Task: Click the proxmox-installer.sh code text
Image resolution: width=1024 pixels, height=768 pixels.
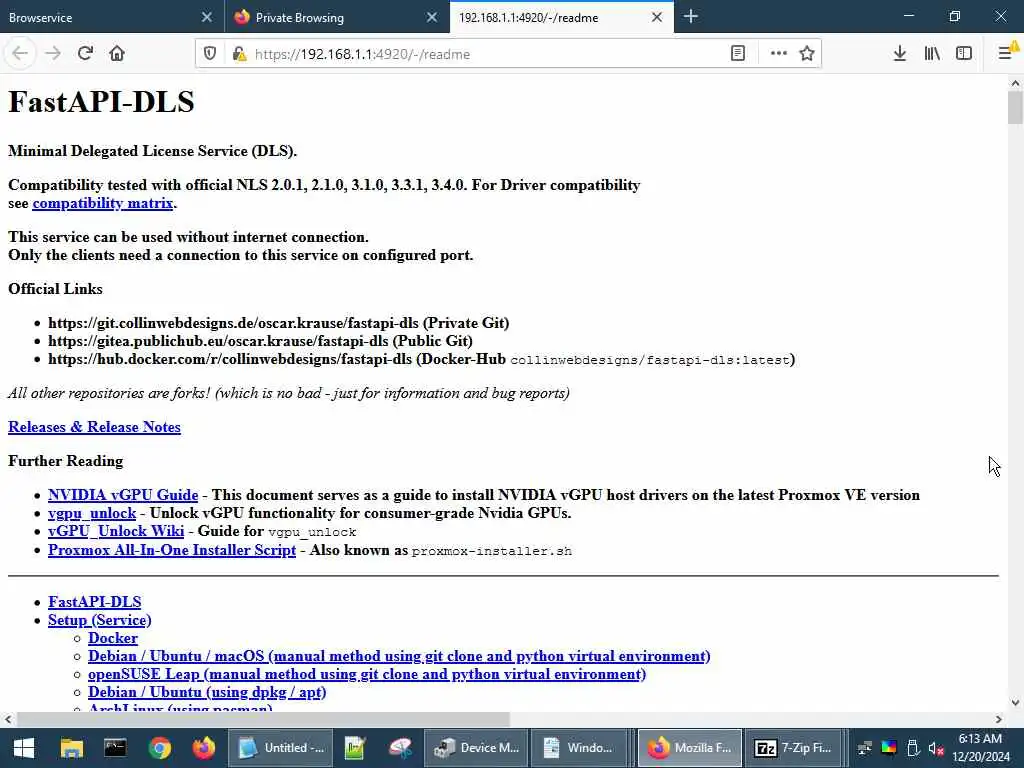Action: pos(492,551)
